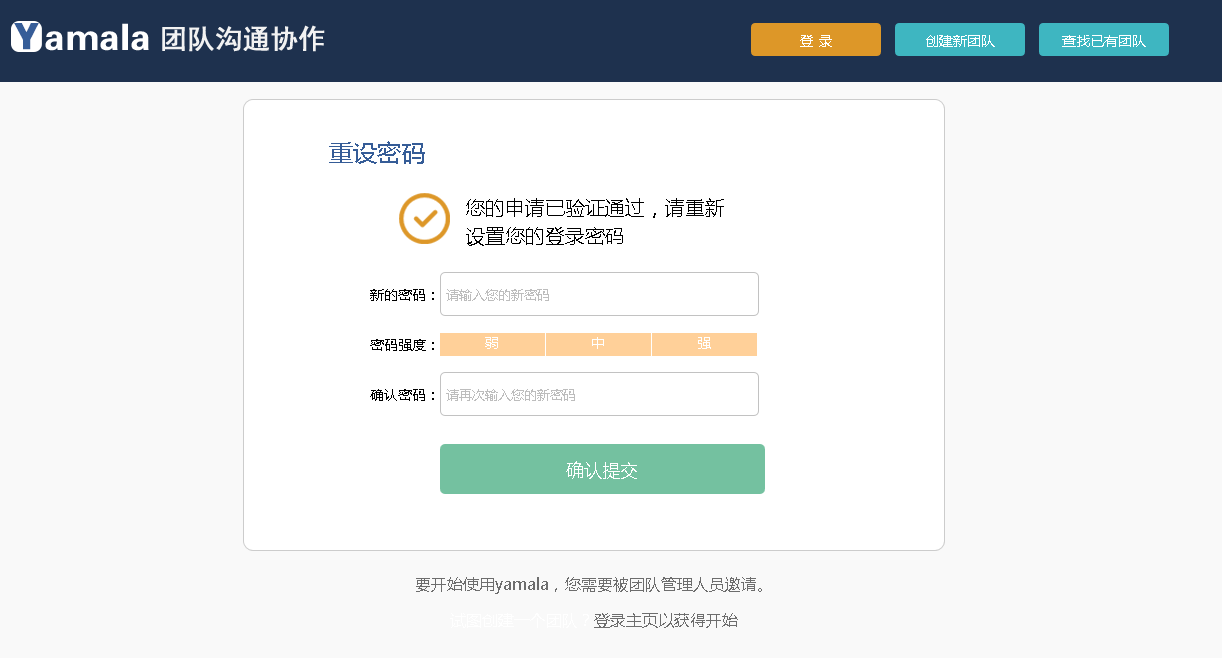1222x658 pixels.
Task: Focus the 请再次输入您的新密码 input field
Action: click(x=599, y=394)
